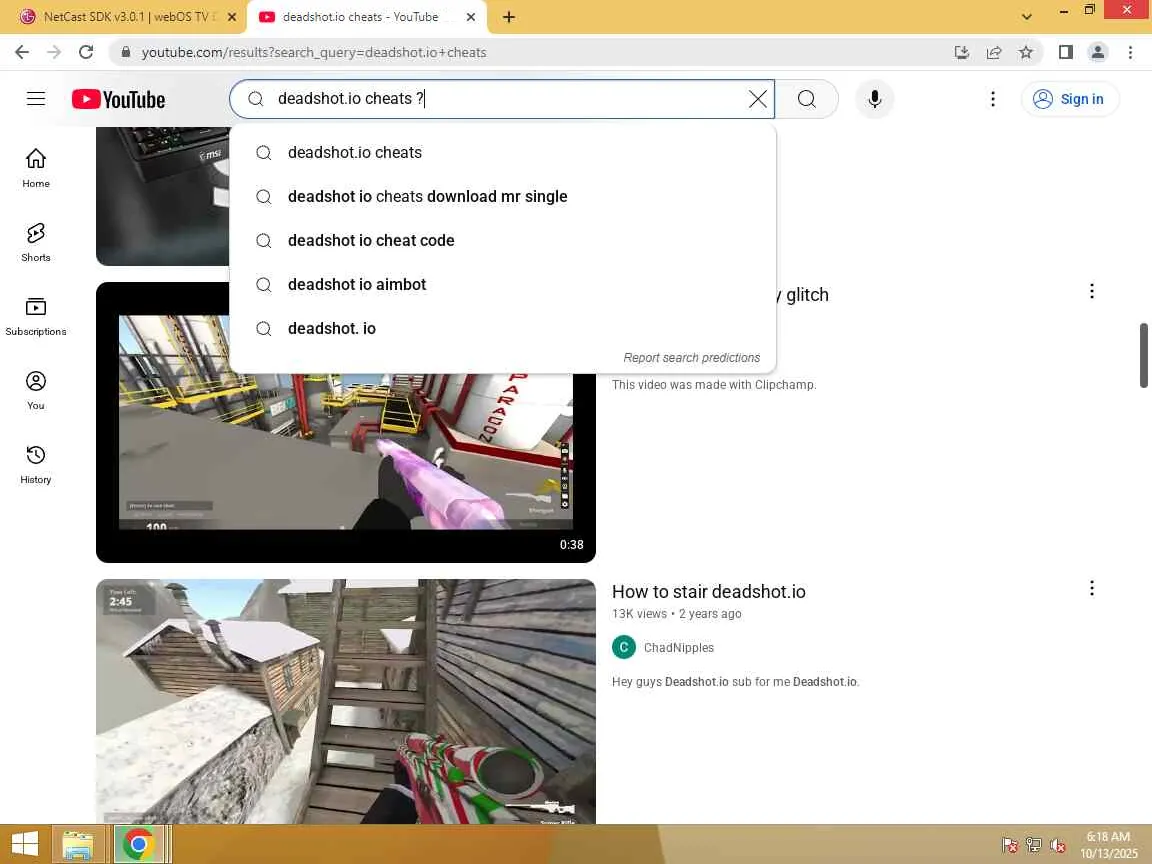Open the You section in the sidebar
This screenshot has width=1152, height=864.
(x=36, y=391)
